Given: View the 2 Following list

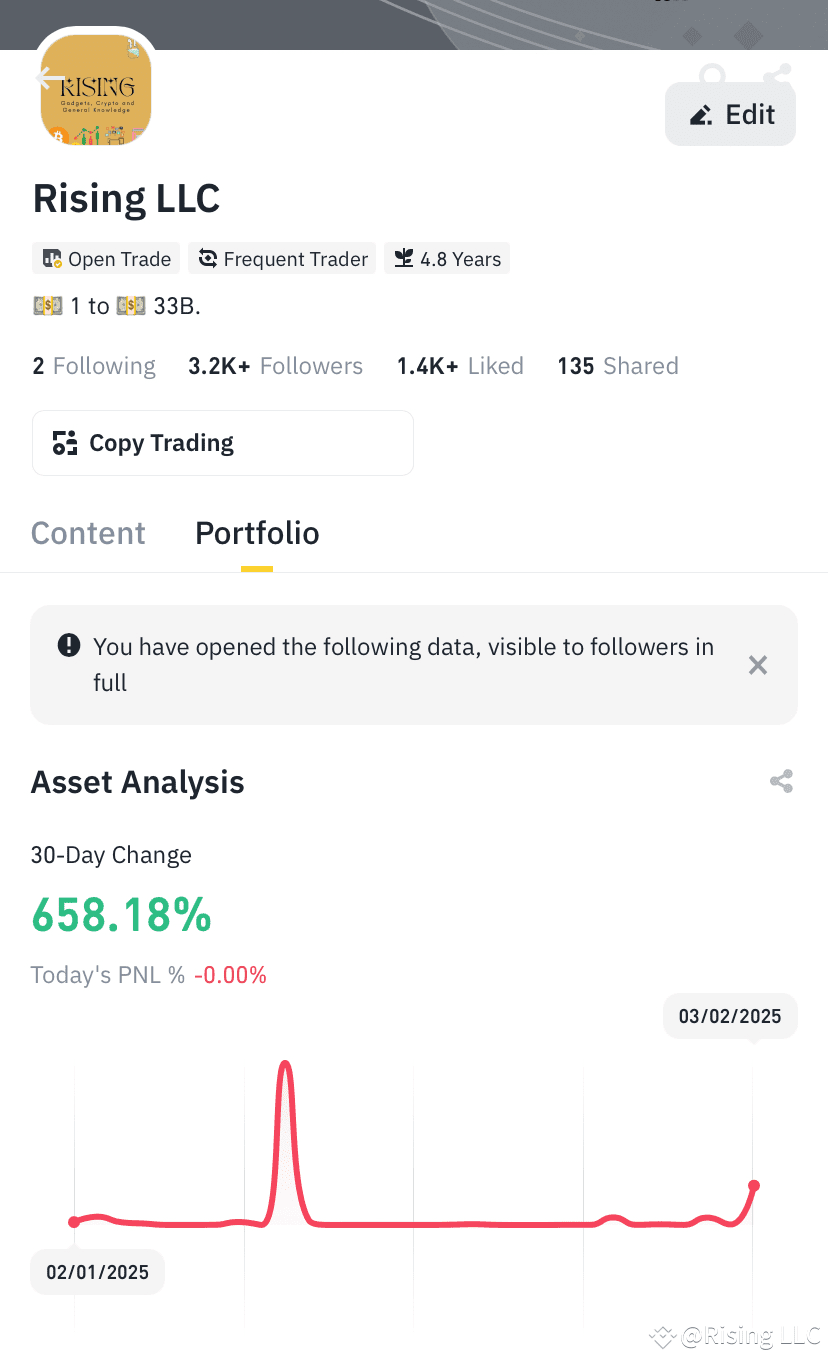Looking at the screenshot, I should point(94,366).
